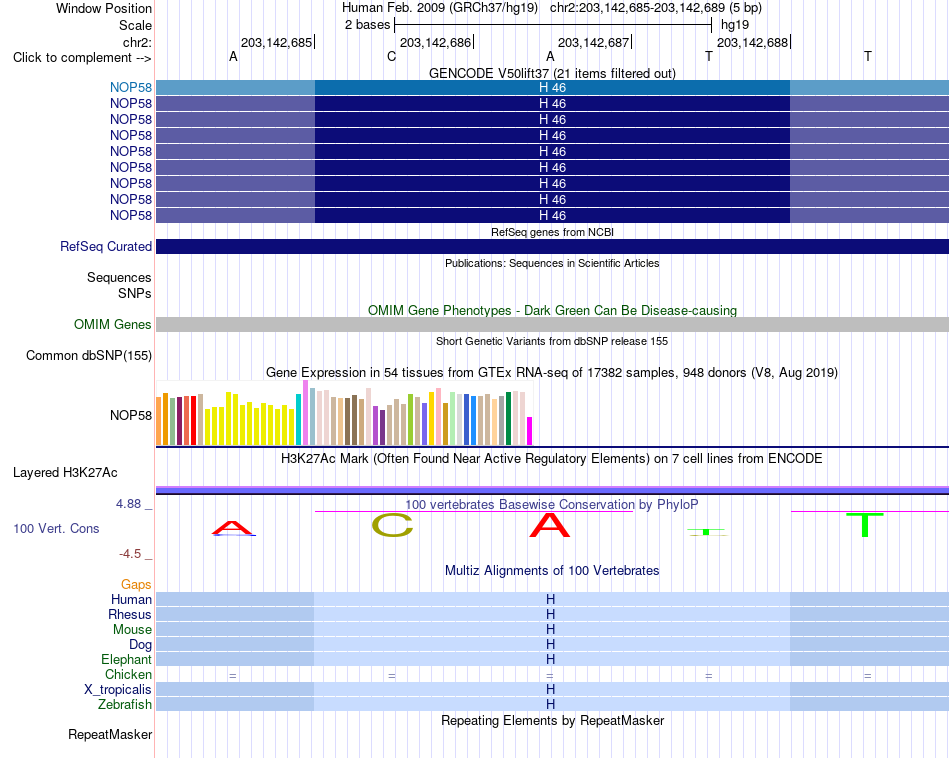Click the NOP58 label beside GTEx chart

tap(130, 415)
